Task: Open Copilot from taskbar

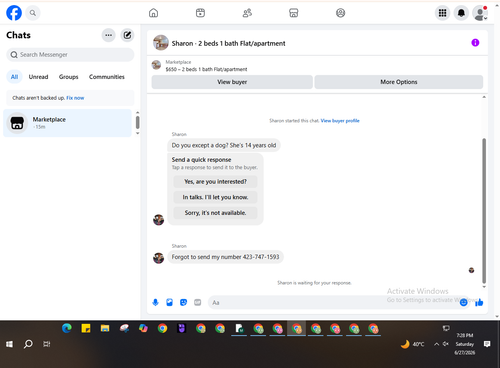Action: tap(143, 329)
